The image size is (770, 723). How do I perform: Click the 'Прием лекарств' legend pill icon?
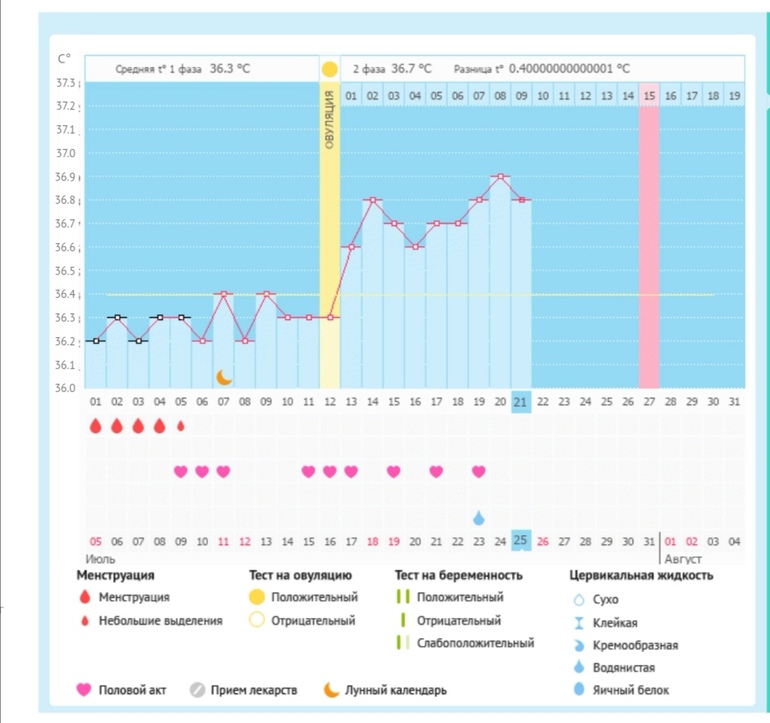click(x=197, y=690)
